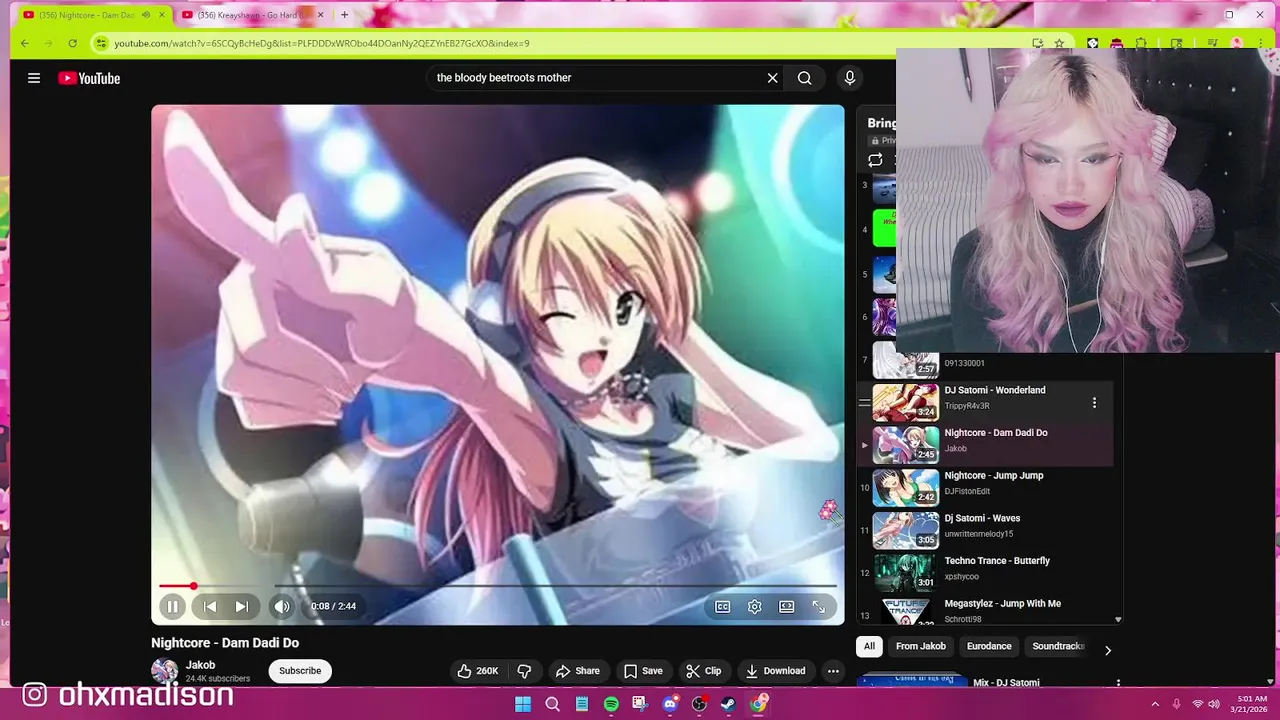
Task: Open OBS Studio from the taskbar
Action: 699,704
